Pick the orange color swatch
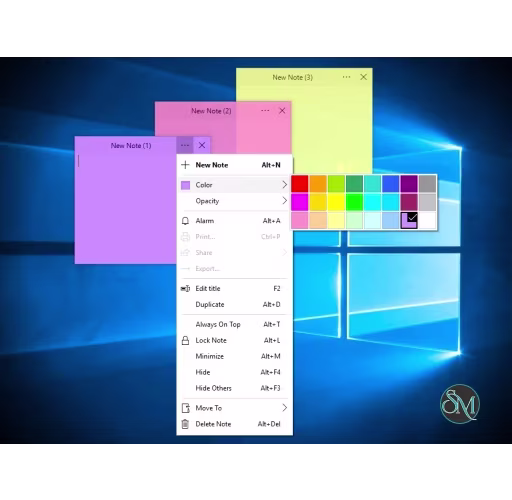 coord(318,184)
